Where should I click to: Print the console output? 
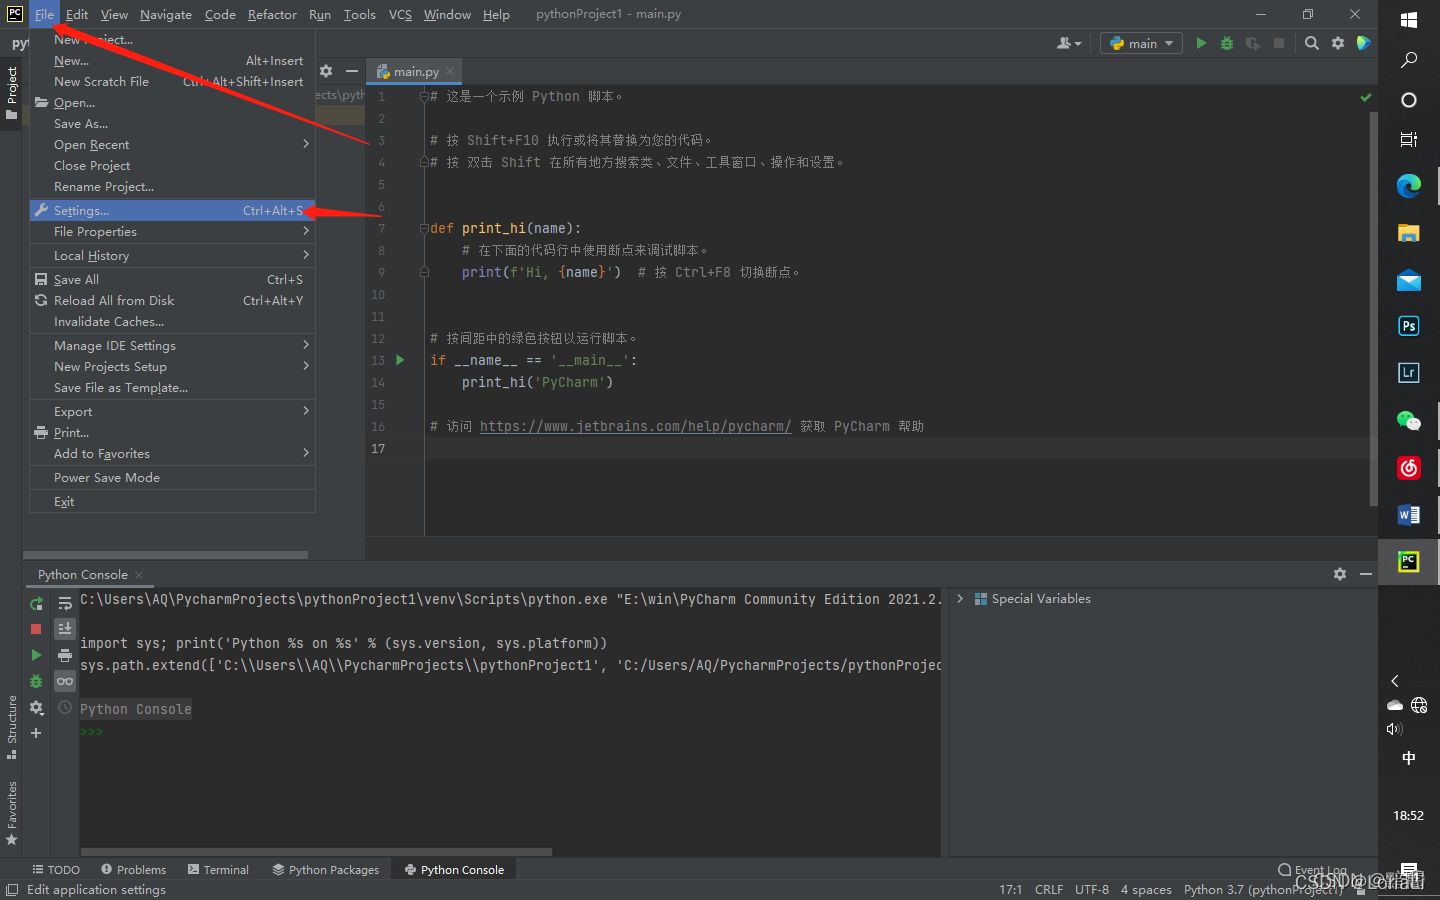tap(65, 655)
